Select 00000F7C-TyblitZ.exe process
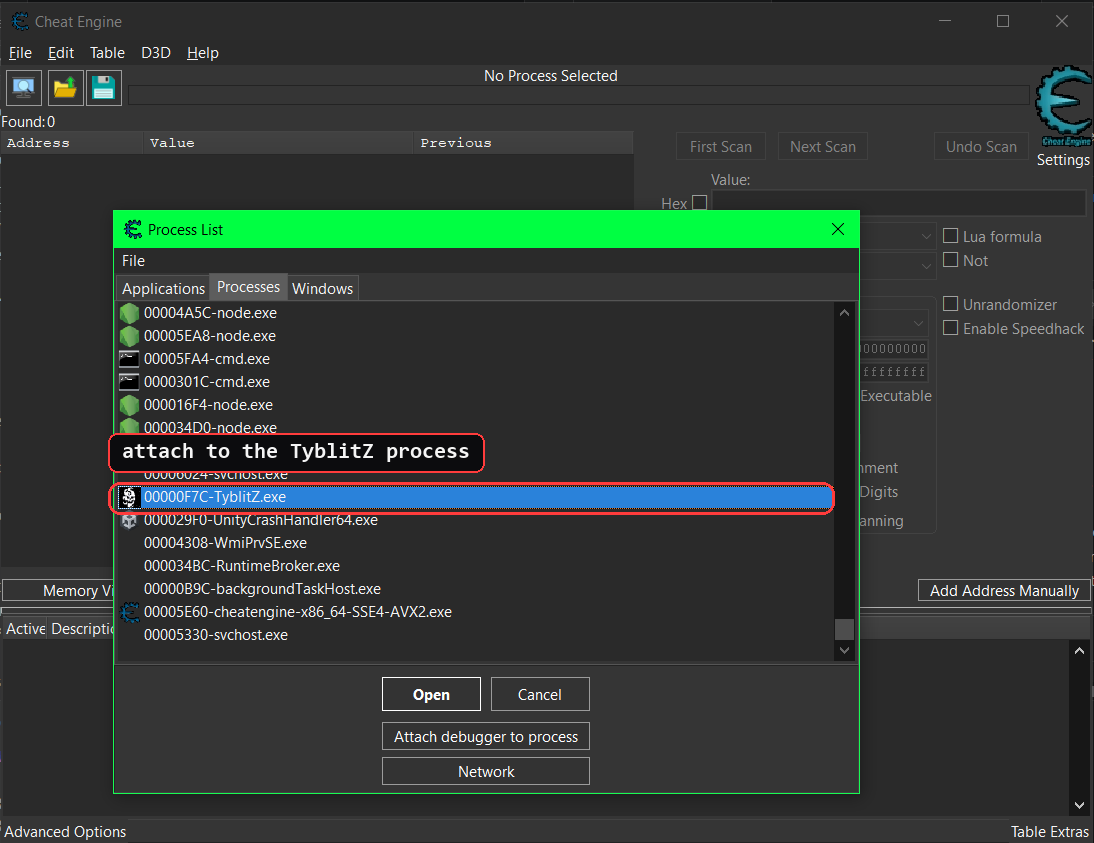Viewport: 1094px width, 843px height. 475,497
